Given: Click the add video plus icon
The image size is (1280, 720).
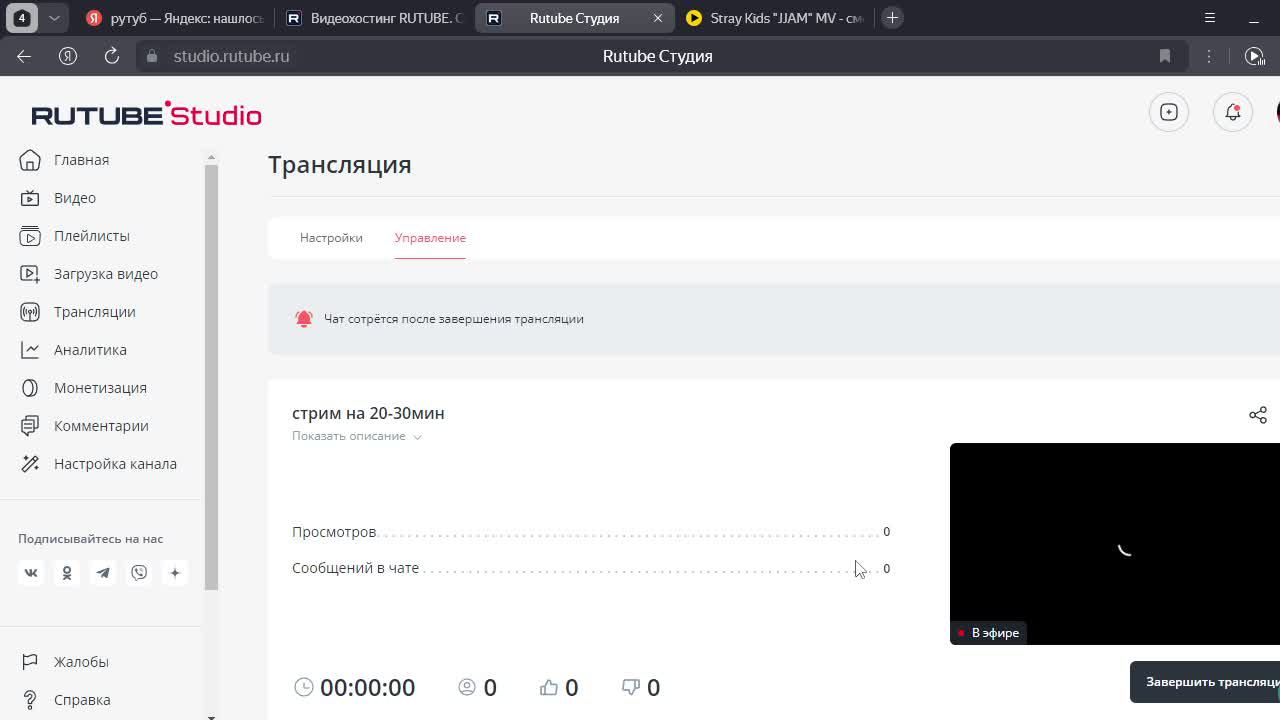Looking at the screenshot, I should click(1168, 112).
